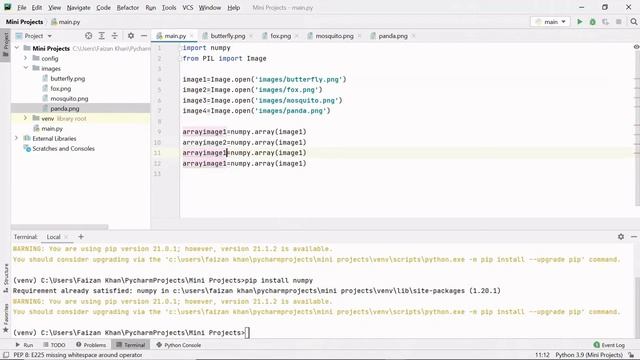The height and width of the screenshot is (360, 640).
Task: Collapse the Mini Projects root folder
Action: point(17,48)
